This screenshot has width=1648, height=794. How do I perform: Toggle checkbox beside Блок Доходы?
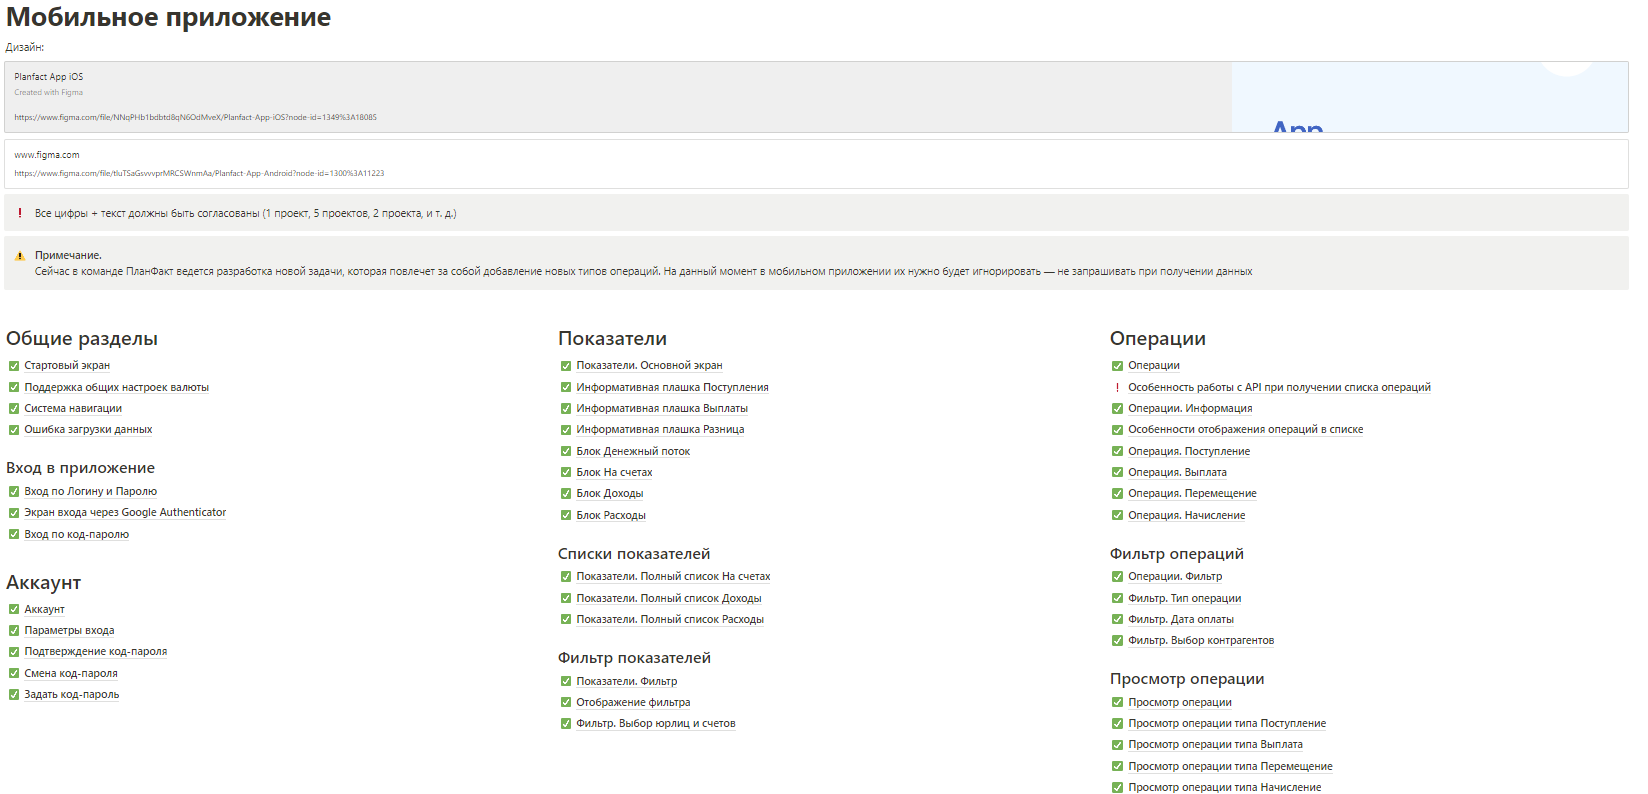click(566, 494)
